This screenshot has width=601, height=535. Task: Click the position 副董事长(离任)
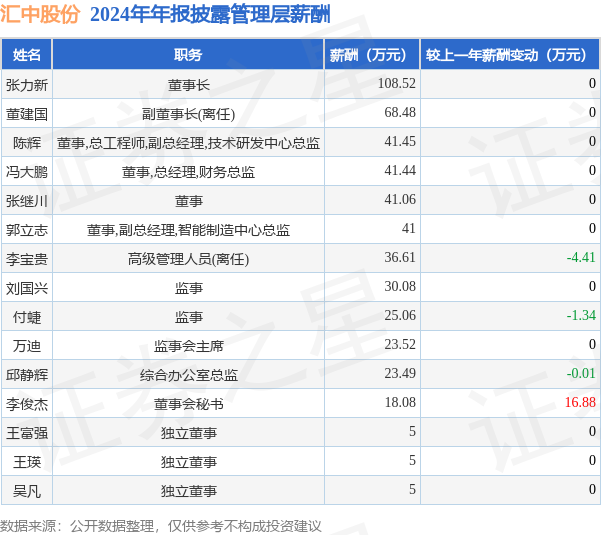(x=188, y=114)
